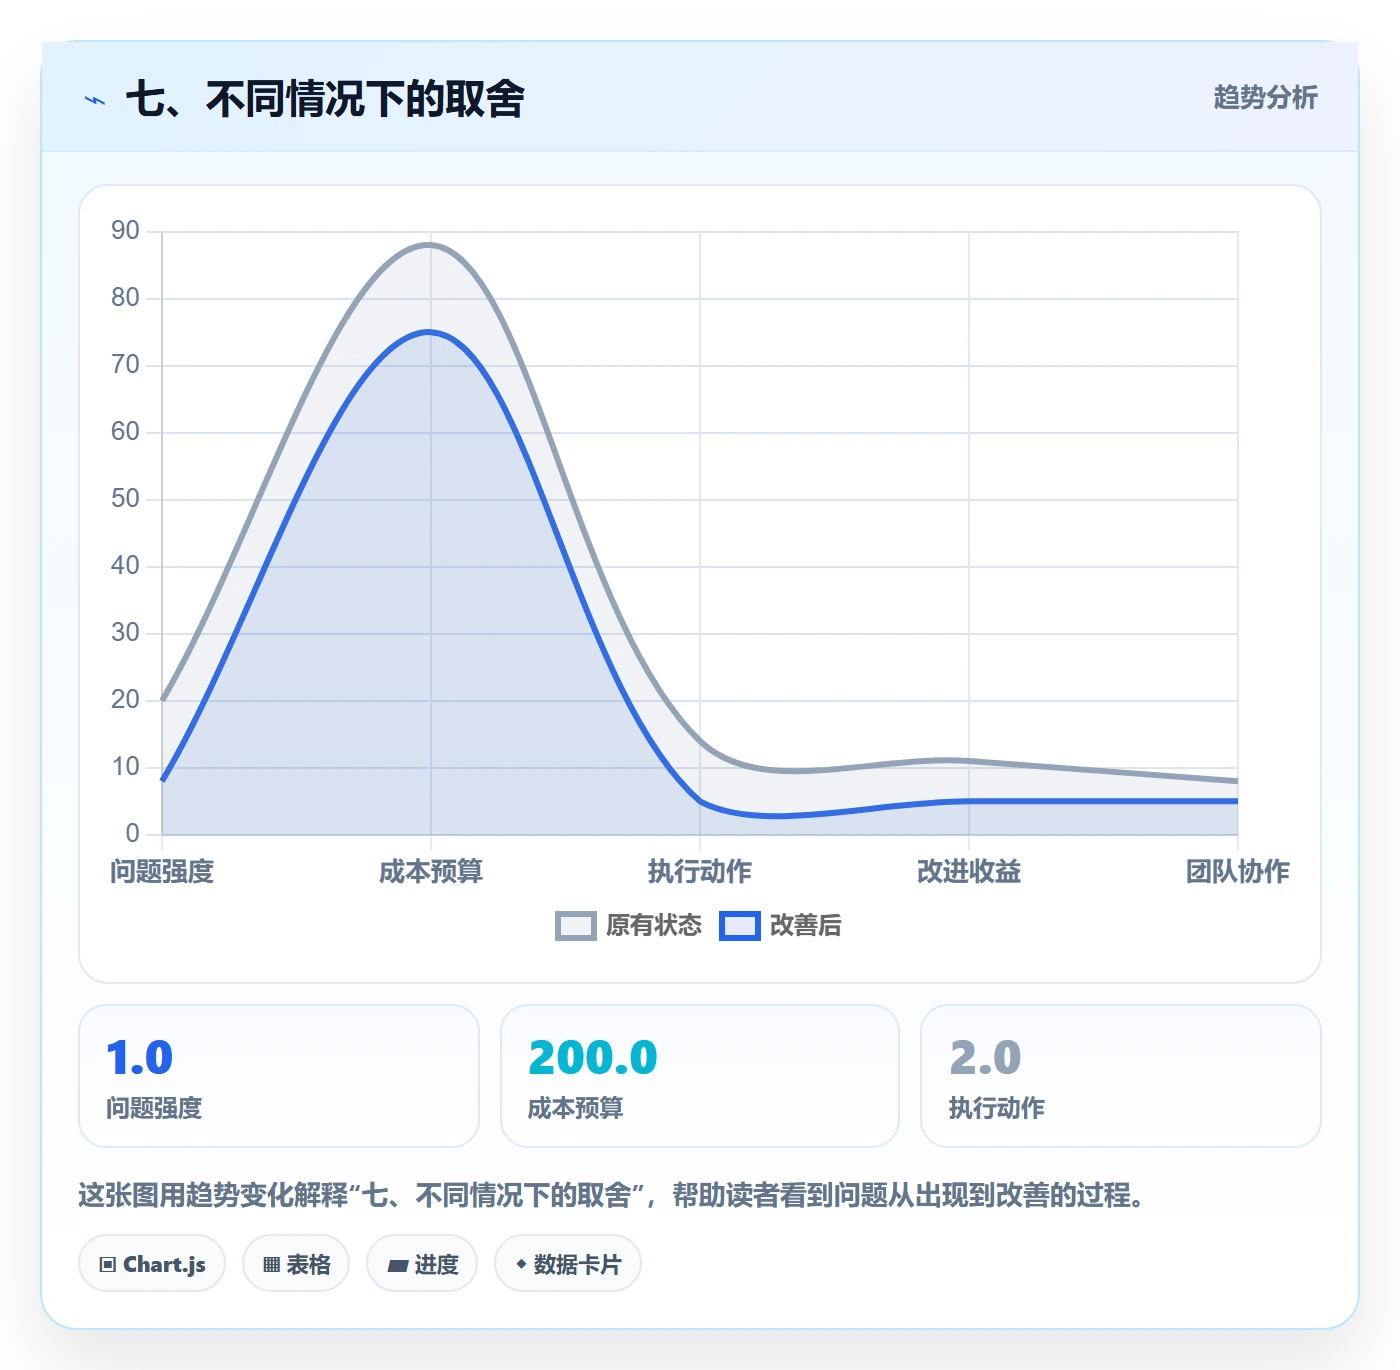Screen dimensions: 1400x1370
Task: Click the title "七、不同情况下的取舍"
Action: pos(325,99)
